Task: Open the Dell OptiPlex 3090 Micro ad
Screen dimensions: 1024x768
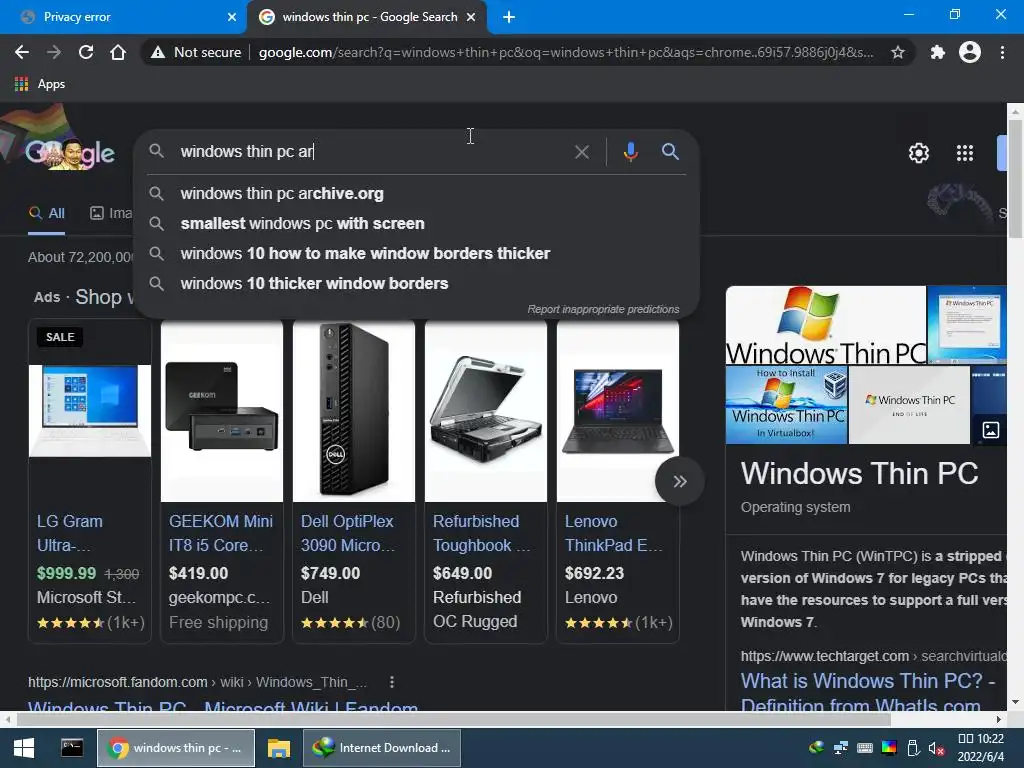Action: [348, 533]
